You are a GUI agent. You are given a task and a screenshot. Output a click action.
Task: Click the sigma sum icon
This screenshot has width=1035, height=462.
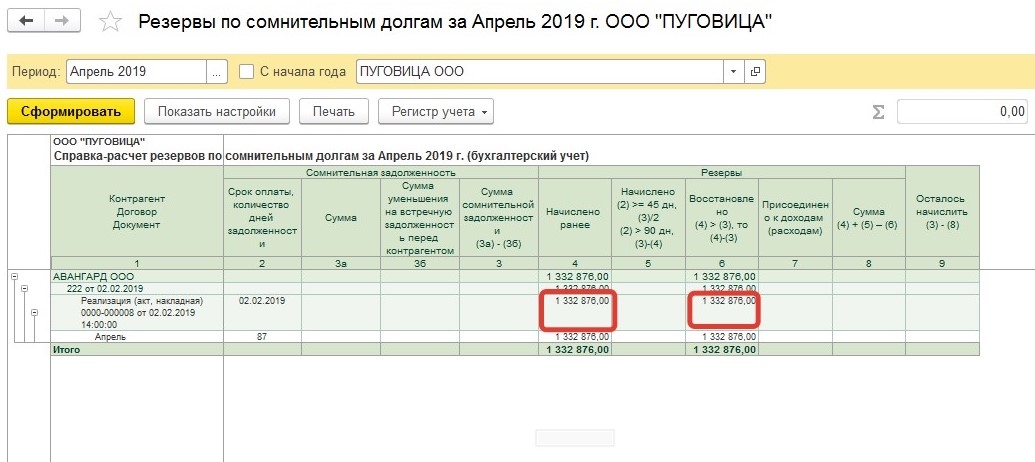pos(879,112)
